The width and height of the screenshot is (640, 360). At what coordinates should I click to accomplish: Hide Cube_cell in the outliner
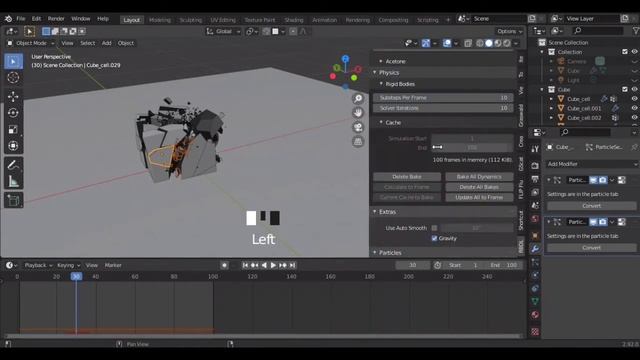point(634,99)
